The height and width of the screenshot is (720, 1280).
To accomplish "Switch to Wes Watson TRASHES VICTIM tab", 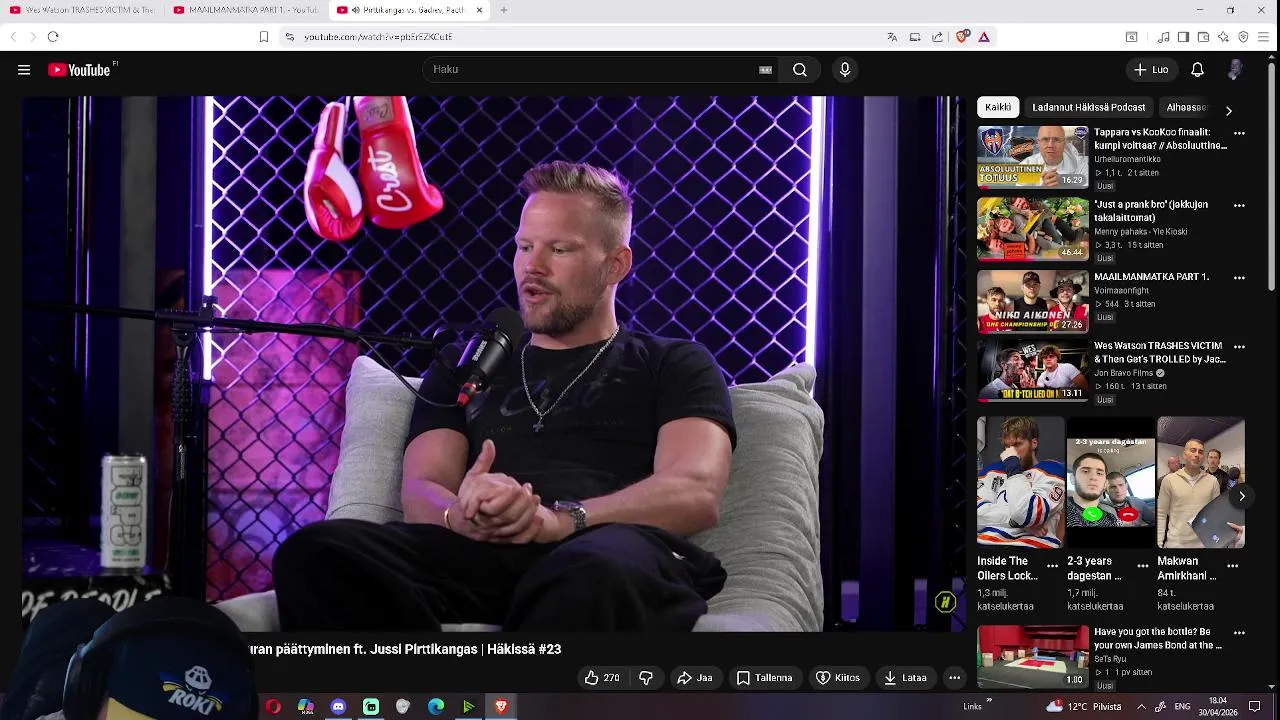I will 82,10.
